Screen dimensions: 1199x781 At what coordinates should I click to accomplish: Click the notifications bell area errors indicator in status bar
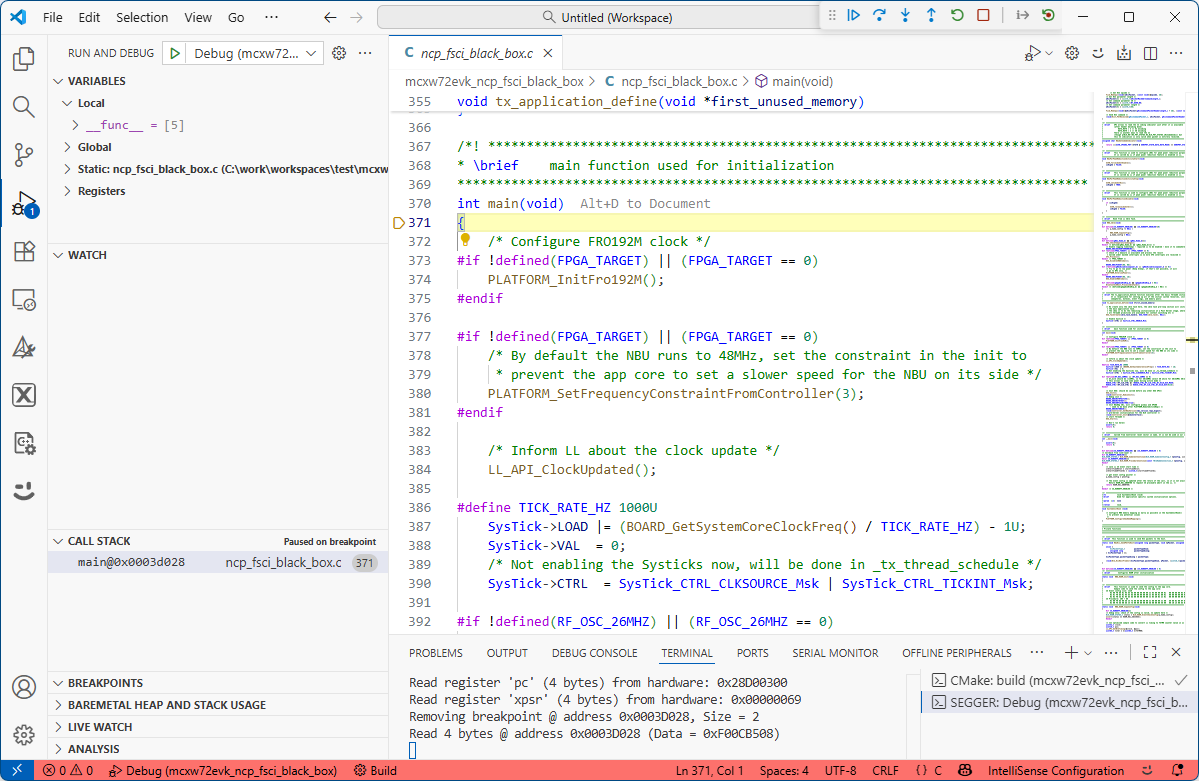click(66, 770)
